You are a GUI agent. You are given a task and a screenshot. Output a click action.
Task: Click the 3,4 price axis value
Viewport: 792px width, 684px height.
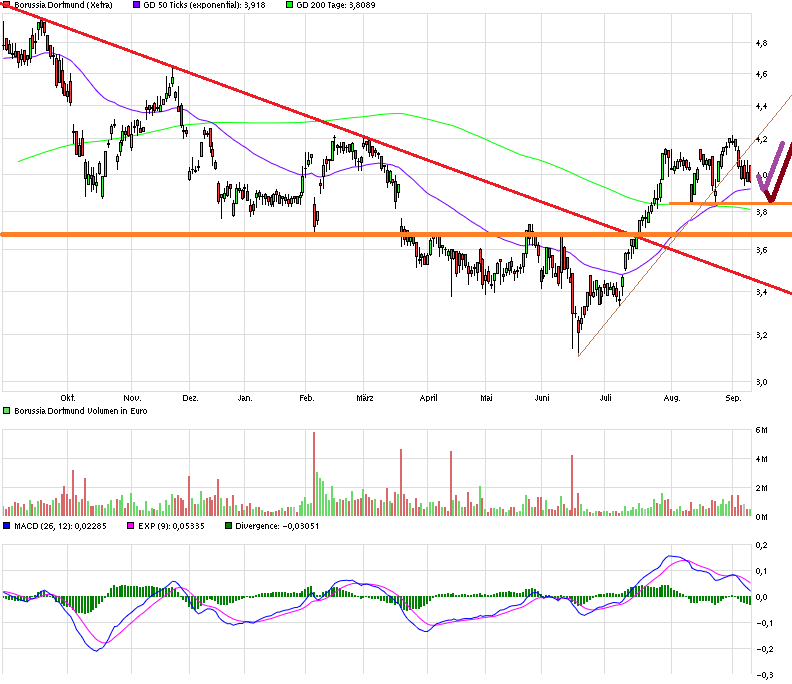pyautogui.click(x=761, y=292)
